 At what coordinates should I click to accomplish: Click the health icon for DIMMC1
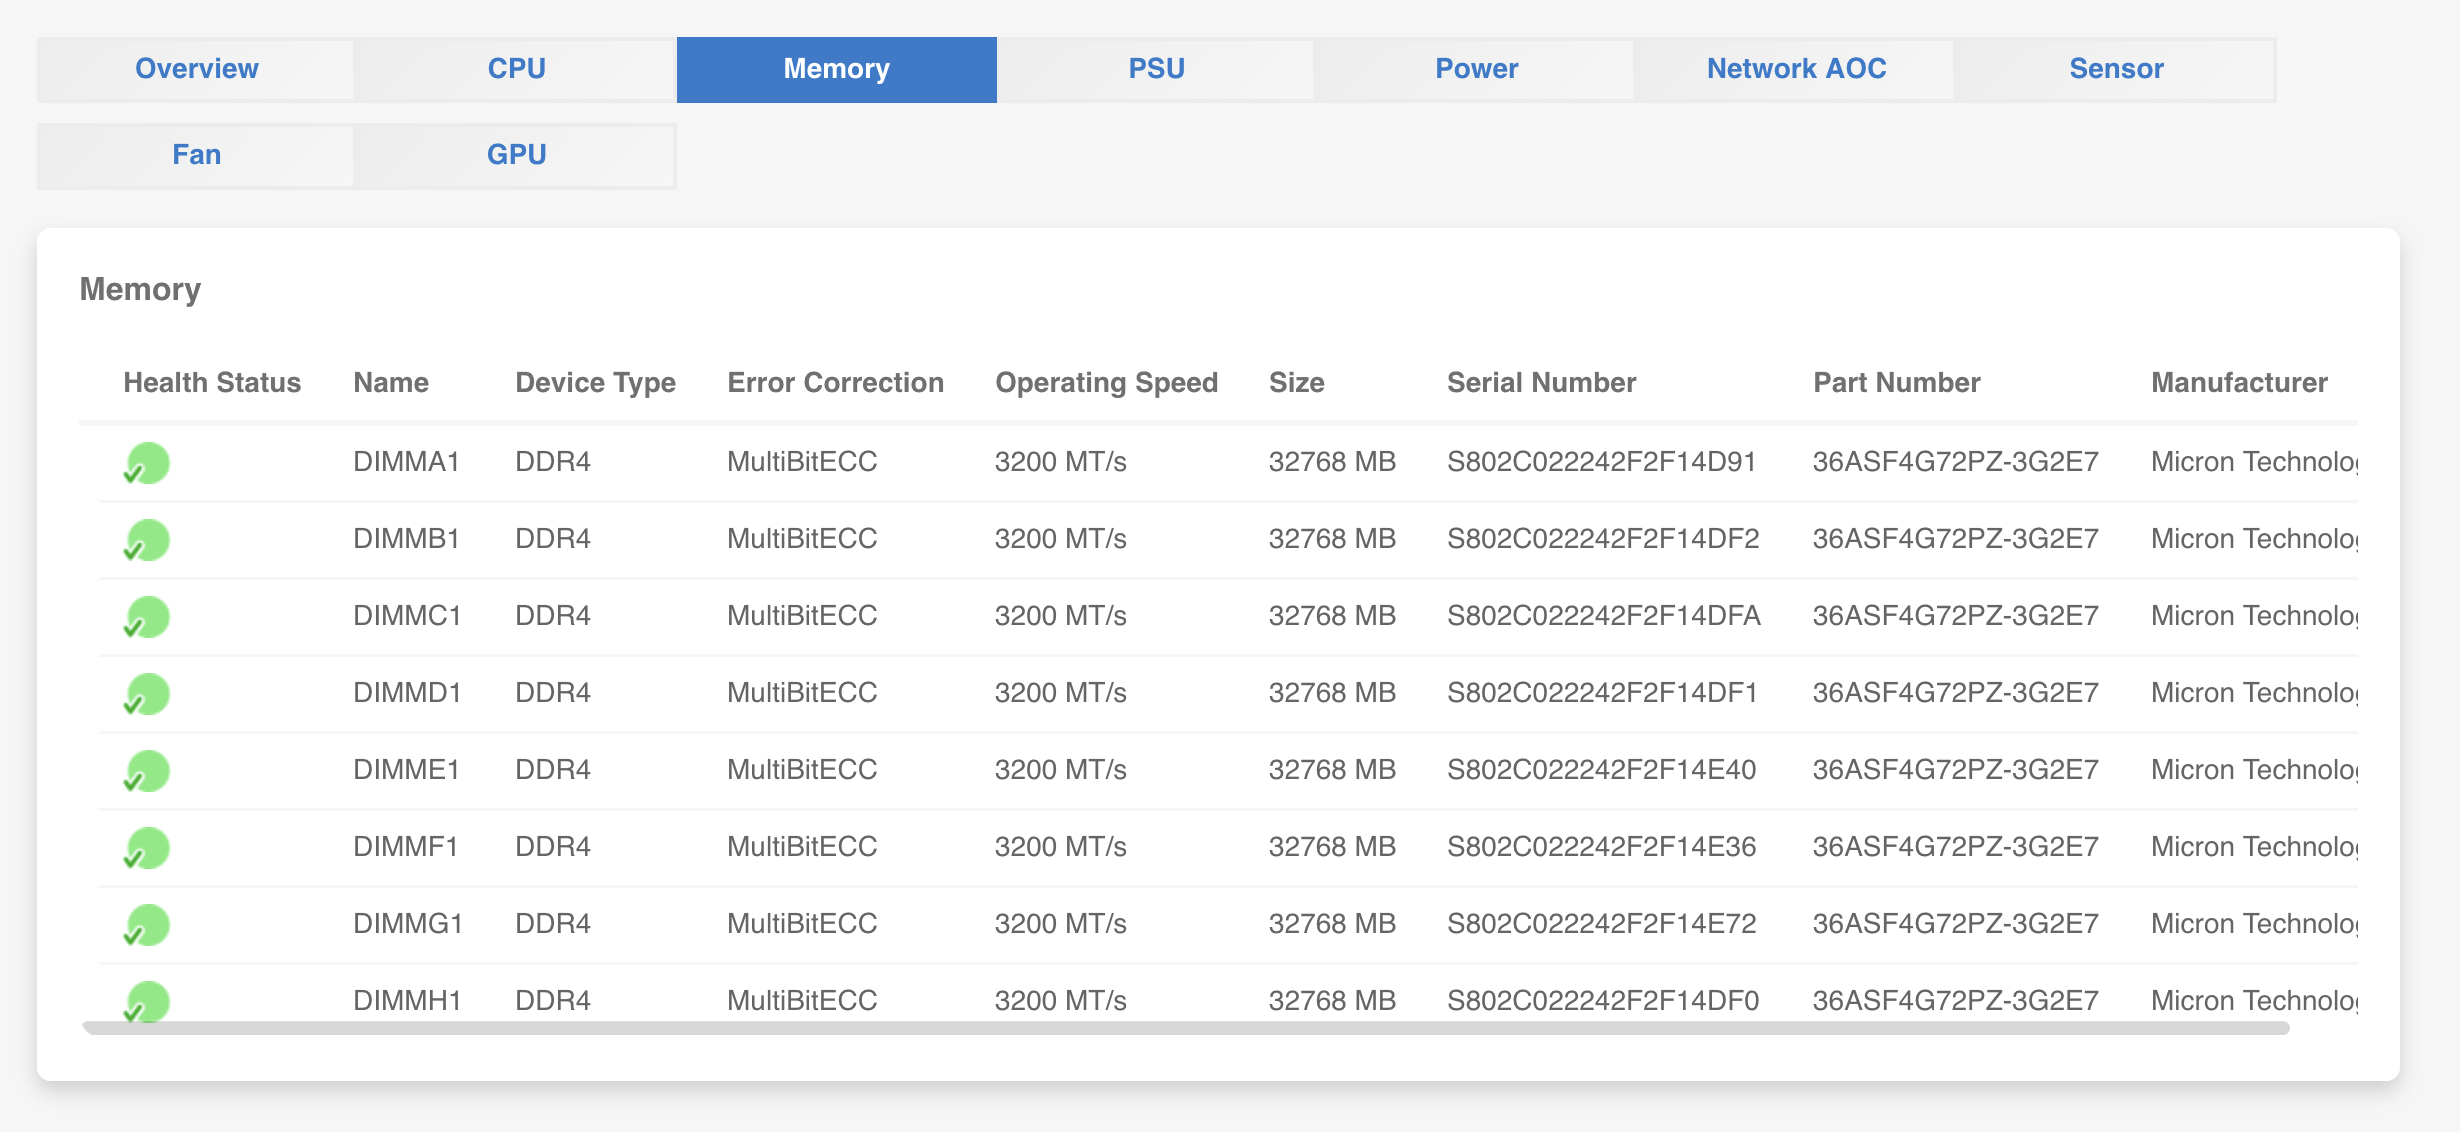click(x=146, y=616)
